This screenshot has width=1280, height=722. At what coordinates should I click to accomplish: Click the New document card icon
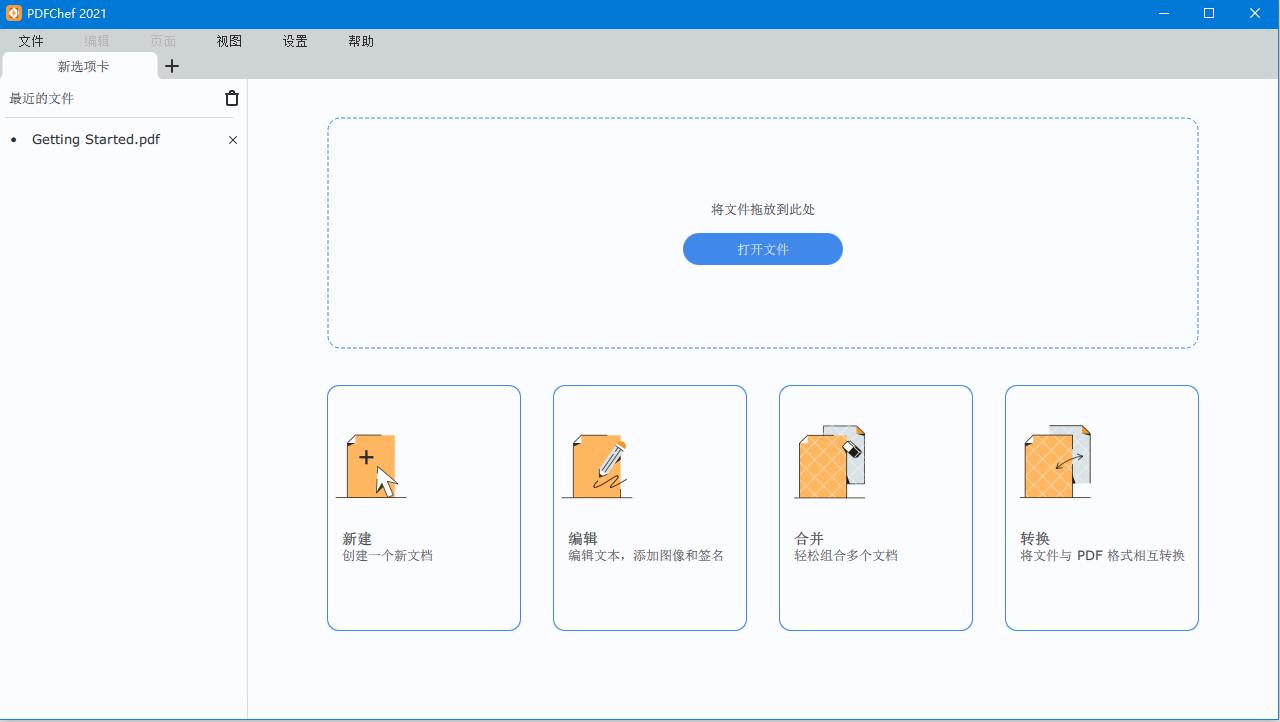coord(371,465)
